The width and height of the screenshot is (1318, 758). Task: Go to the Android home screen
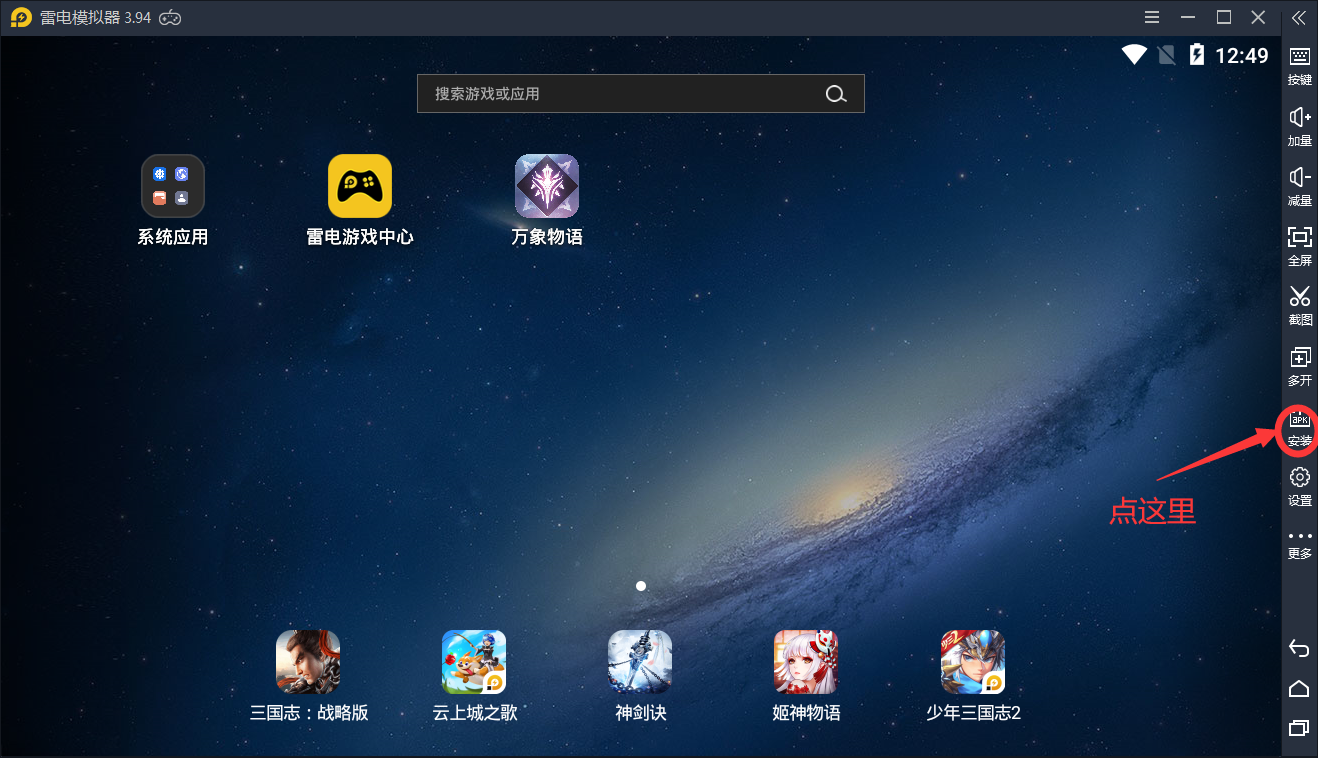(x=1299, y=688)
